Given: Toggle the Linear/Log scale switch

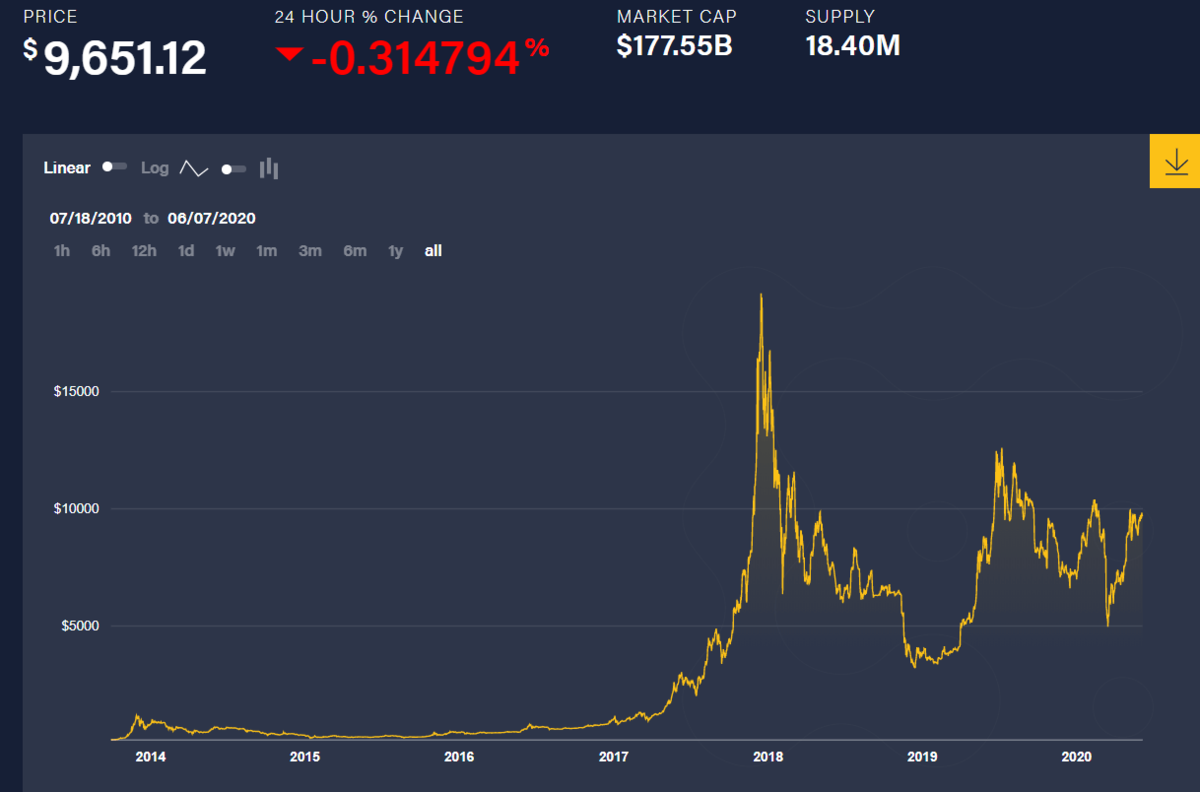Looking at the screenshot, I should 114,167.
